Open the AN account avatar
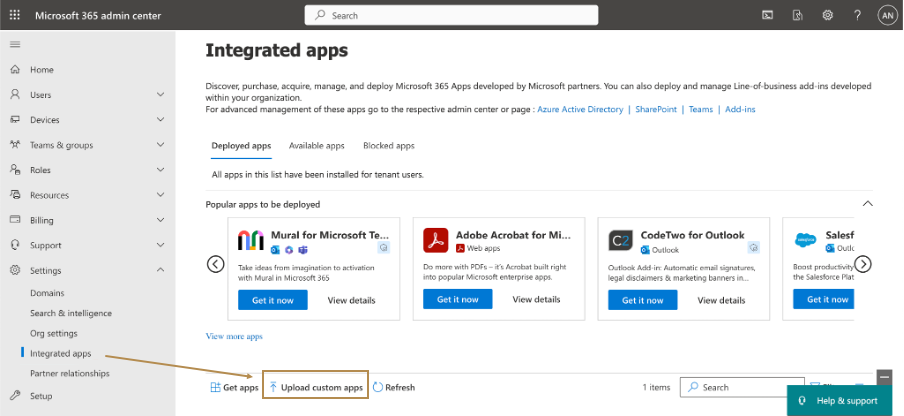This screenshot has height=416, width=904. (x=887, y=15)
